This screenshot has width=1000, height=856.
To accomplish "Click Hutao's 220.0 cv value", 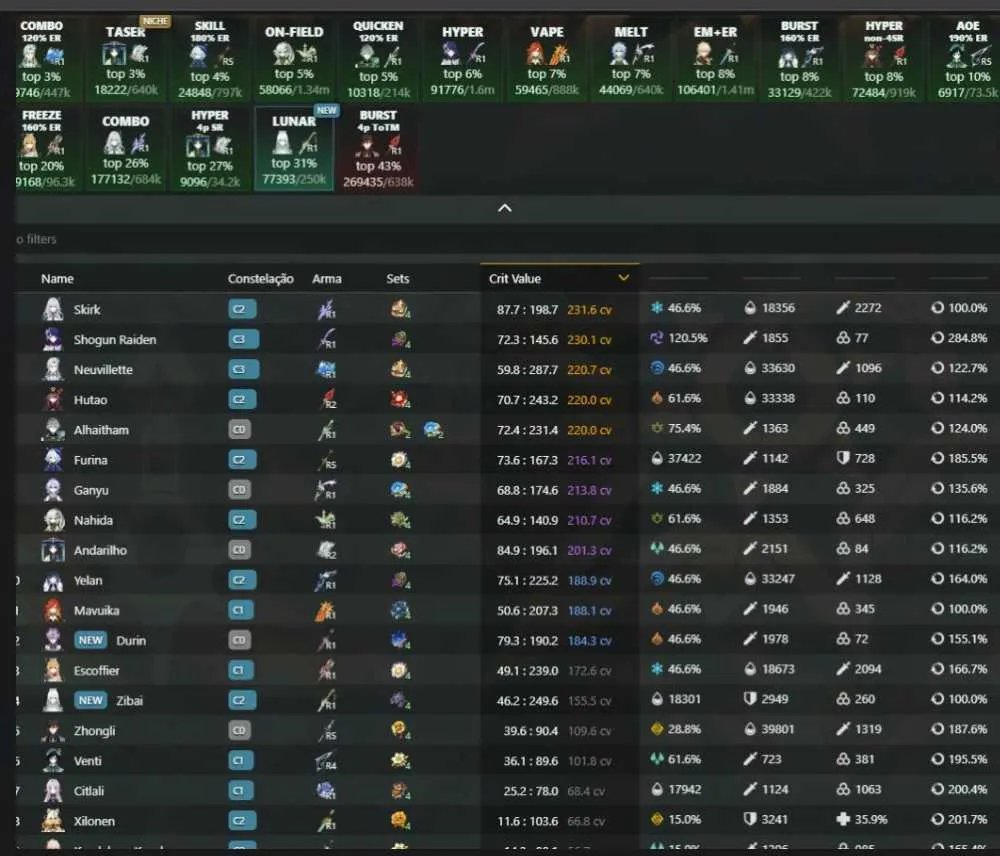I will click(x=589, y=400).
